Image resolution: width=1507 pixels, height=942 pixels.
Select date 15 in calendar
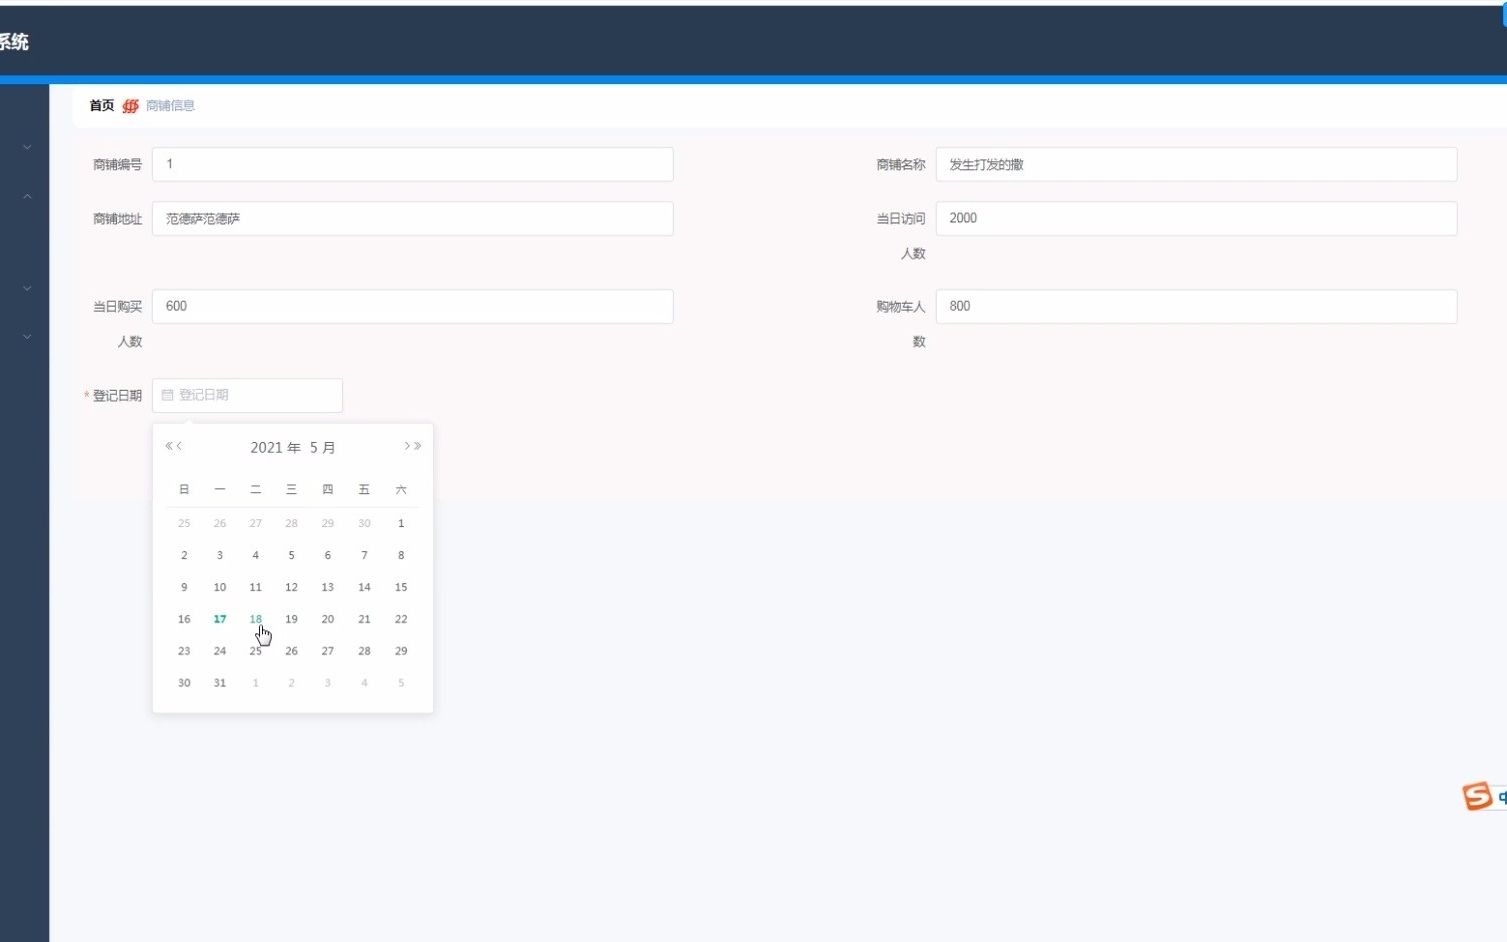click(401, 587)
